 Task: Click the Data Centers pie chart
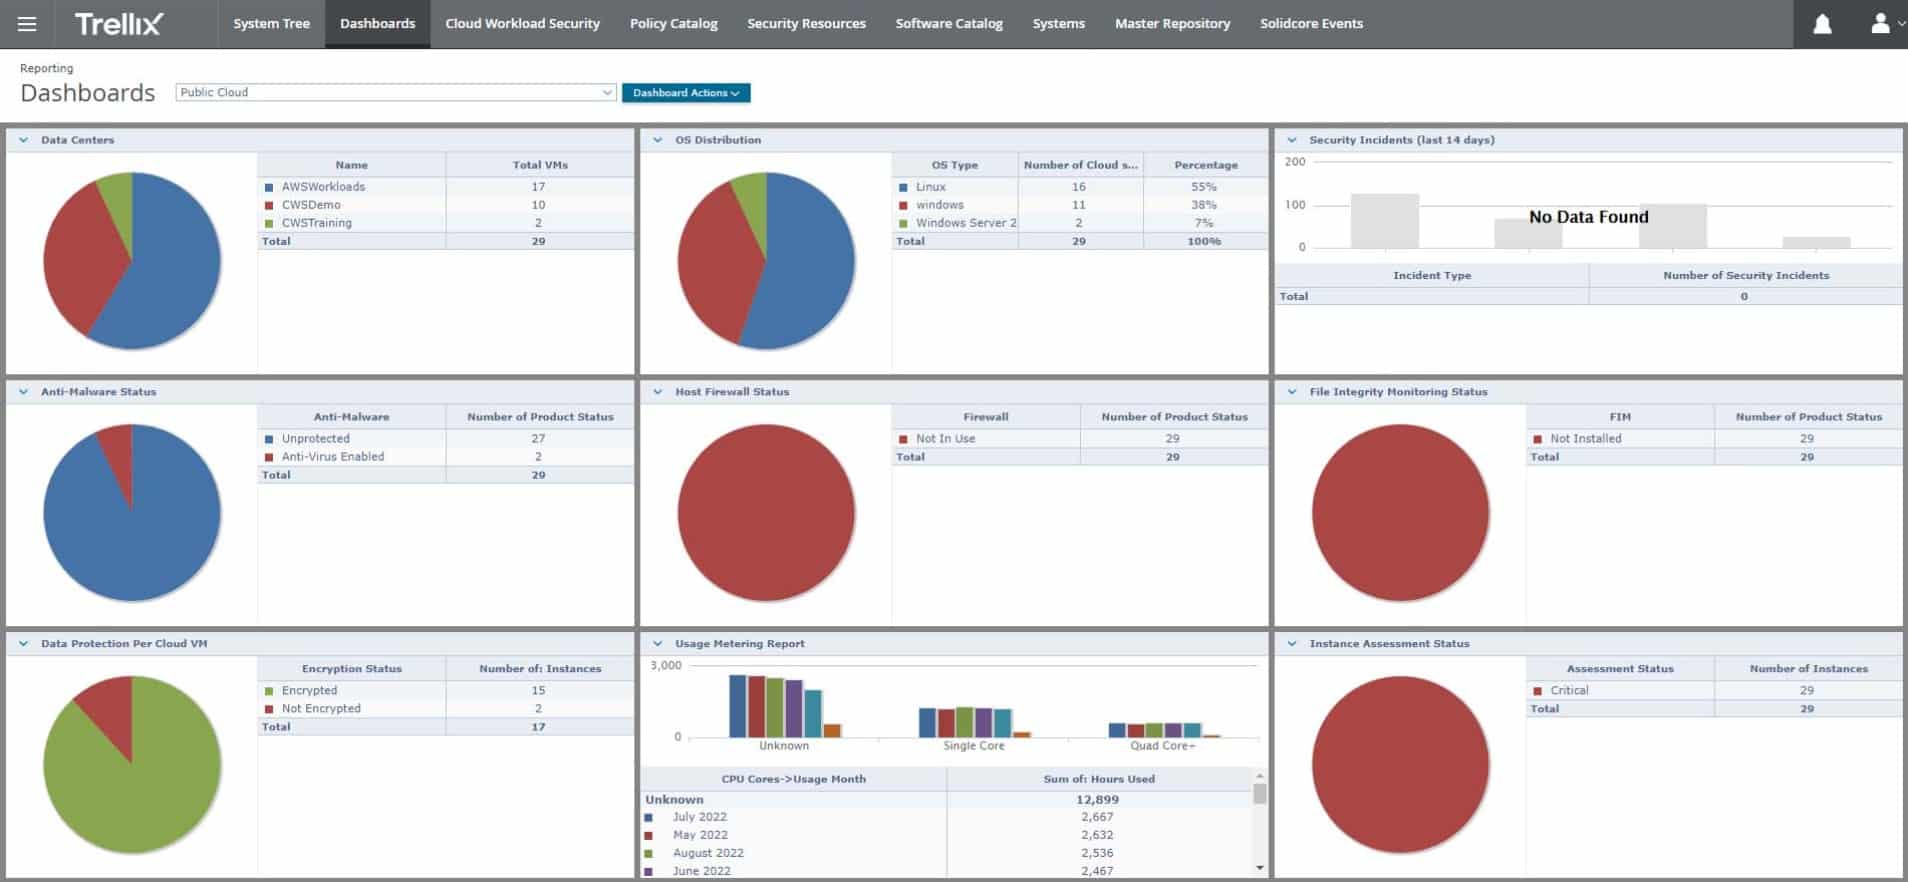pyautogui.click(x=132, y=261)
